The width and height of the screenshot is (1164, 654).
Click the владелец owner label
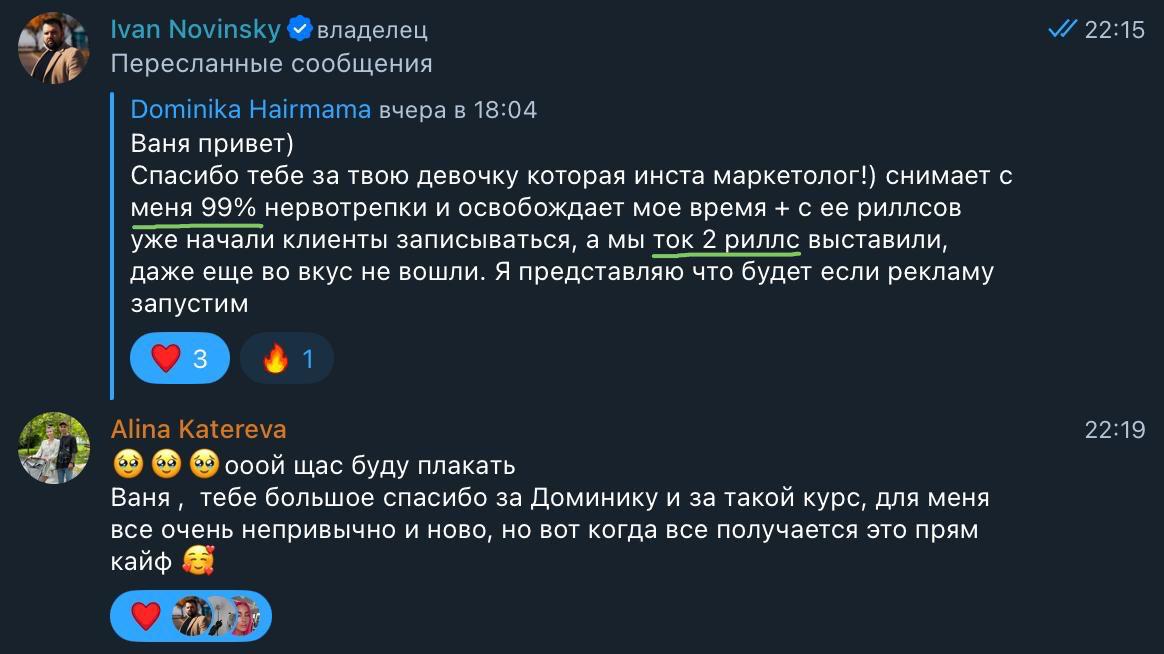tap(372, 31)
